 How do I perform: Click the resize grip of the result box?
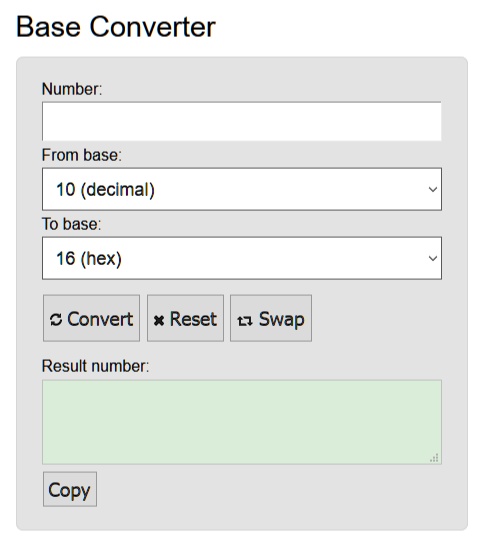[434, 458]
